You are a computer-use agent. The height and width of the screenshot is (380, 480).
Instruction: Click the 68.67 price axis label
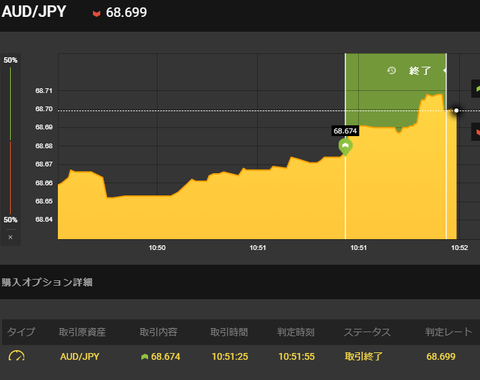click(x=44, y=164)
